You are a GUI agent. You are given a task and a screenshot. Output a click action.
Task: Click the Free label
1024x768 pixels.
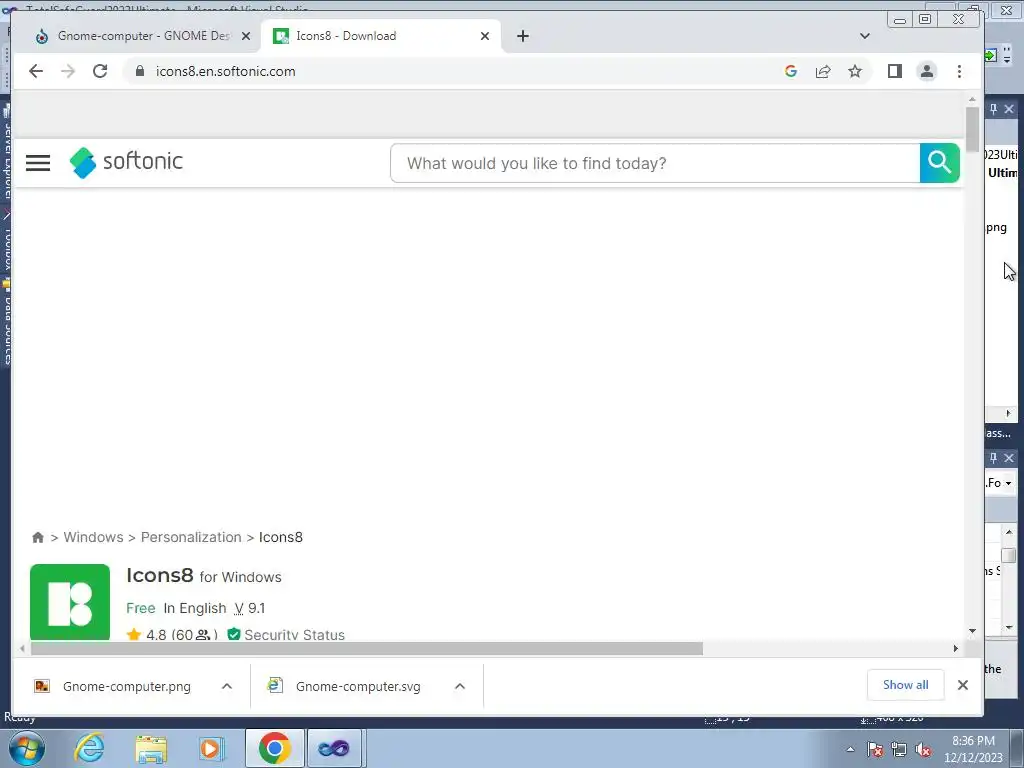(141, 608)
